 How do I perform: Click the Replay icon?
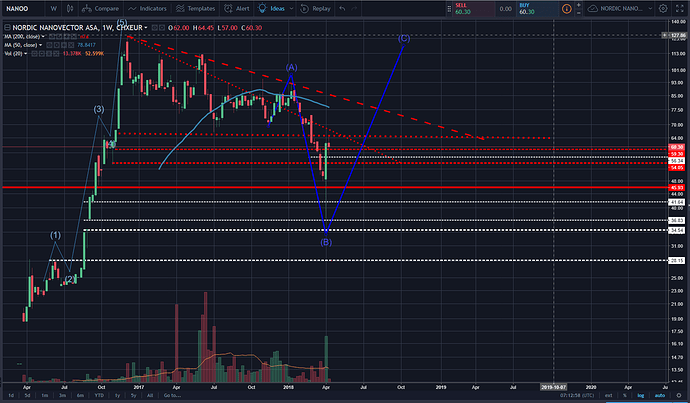pos(305,8)
